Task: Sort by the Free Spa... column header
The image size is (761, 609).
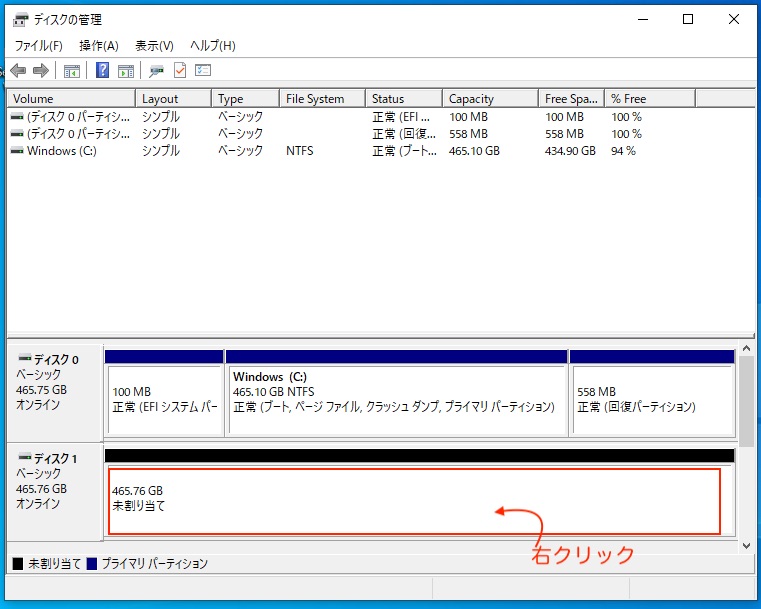Action: (x=572, y=99)
